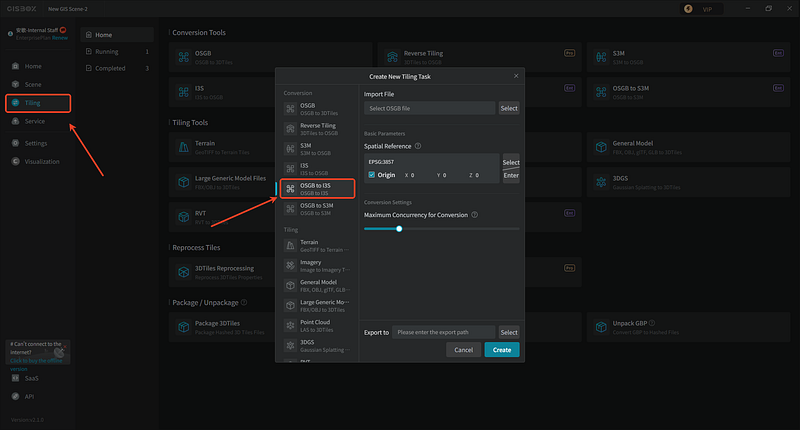Select the Home tab in task list
Image resolution: width=800 pixels, height=430 pixels.
point(117,35)
